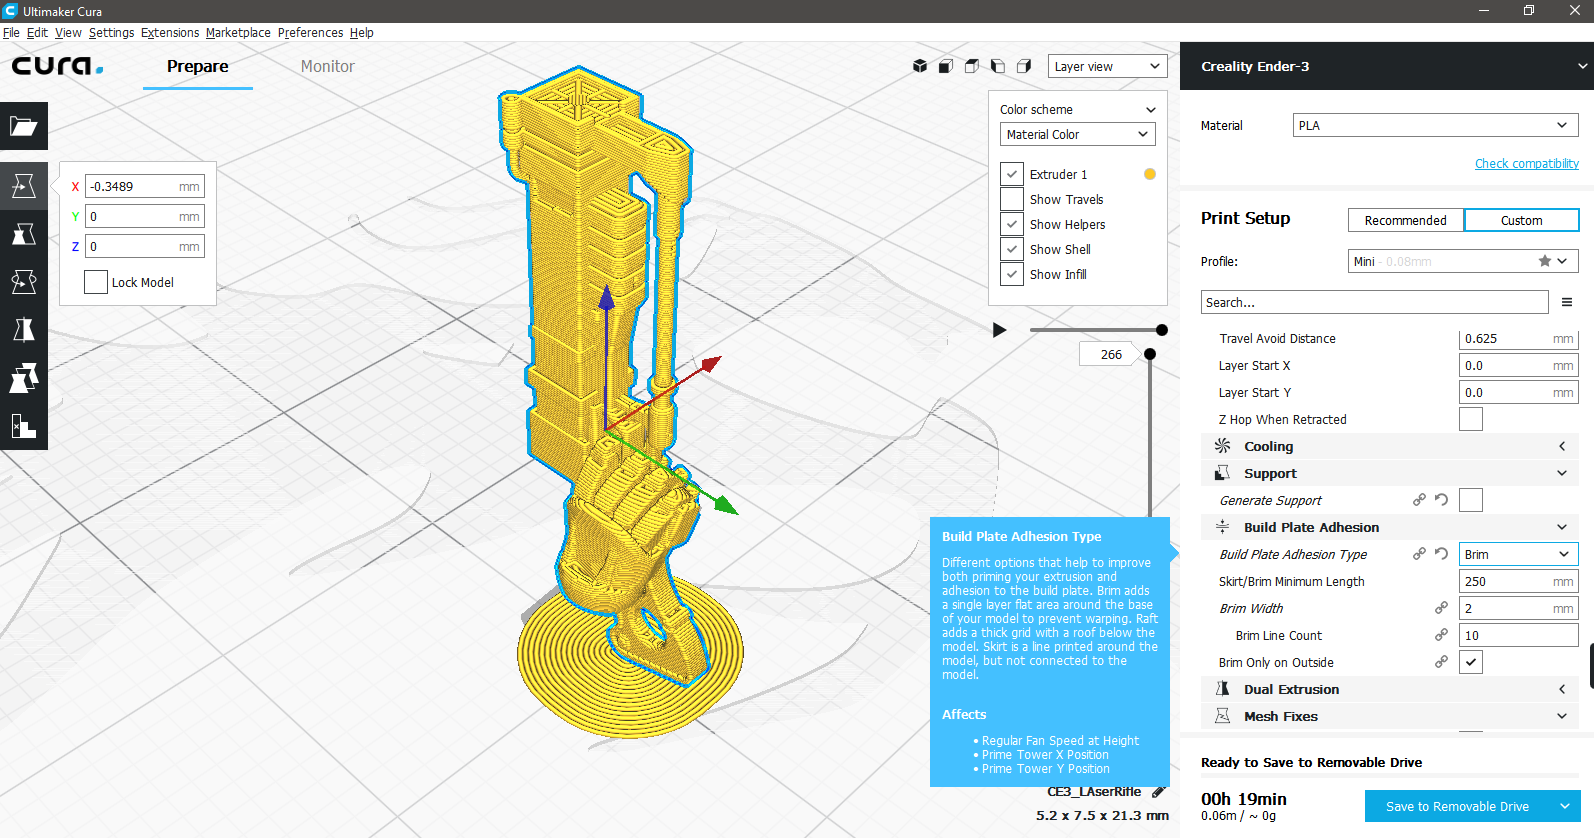
Task: Enable Z Hop When Retracted checkbox
Action: (x=1471, y=419)
